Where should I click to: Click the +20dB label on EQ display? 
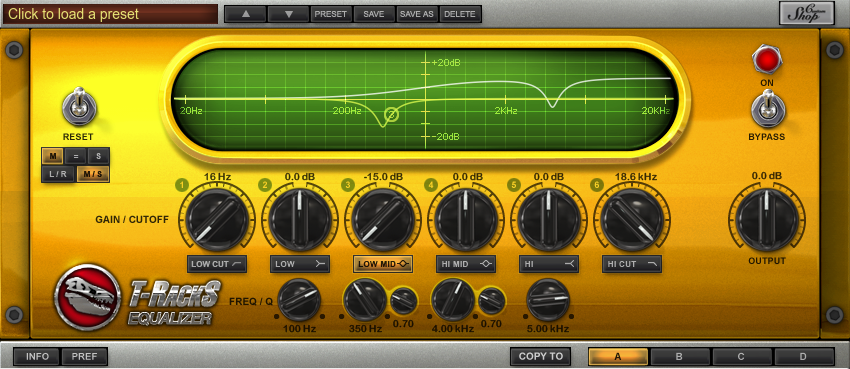coord(446,63)
